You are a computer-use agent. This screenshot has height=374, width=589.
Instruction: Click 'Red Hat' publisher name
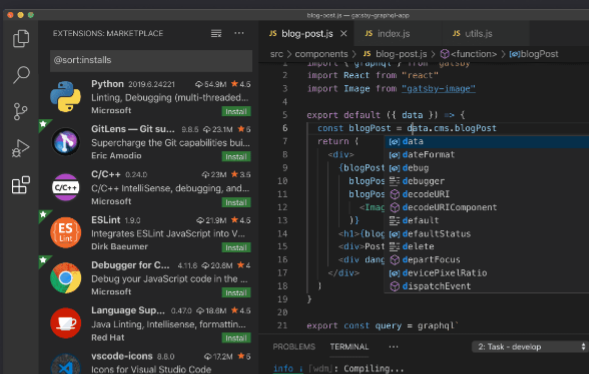(x=107, y=337)
